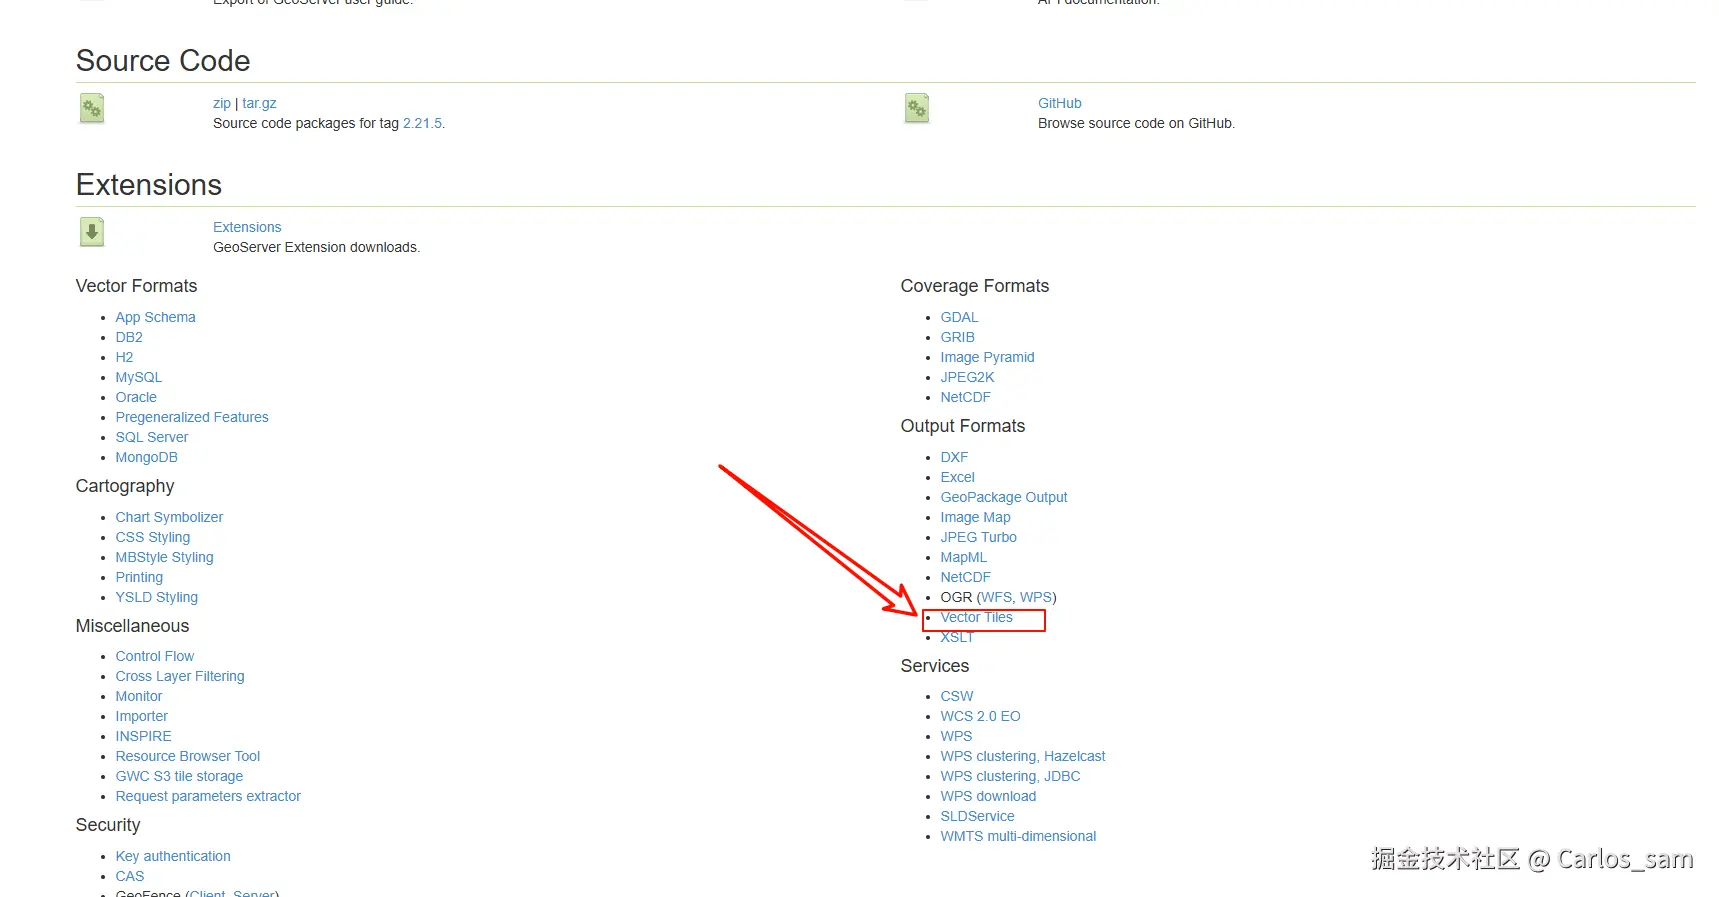
Task: Open the 2.21.5 tag link
Action: 422,123
